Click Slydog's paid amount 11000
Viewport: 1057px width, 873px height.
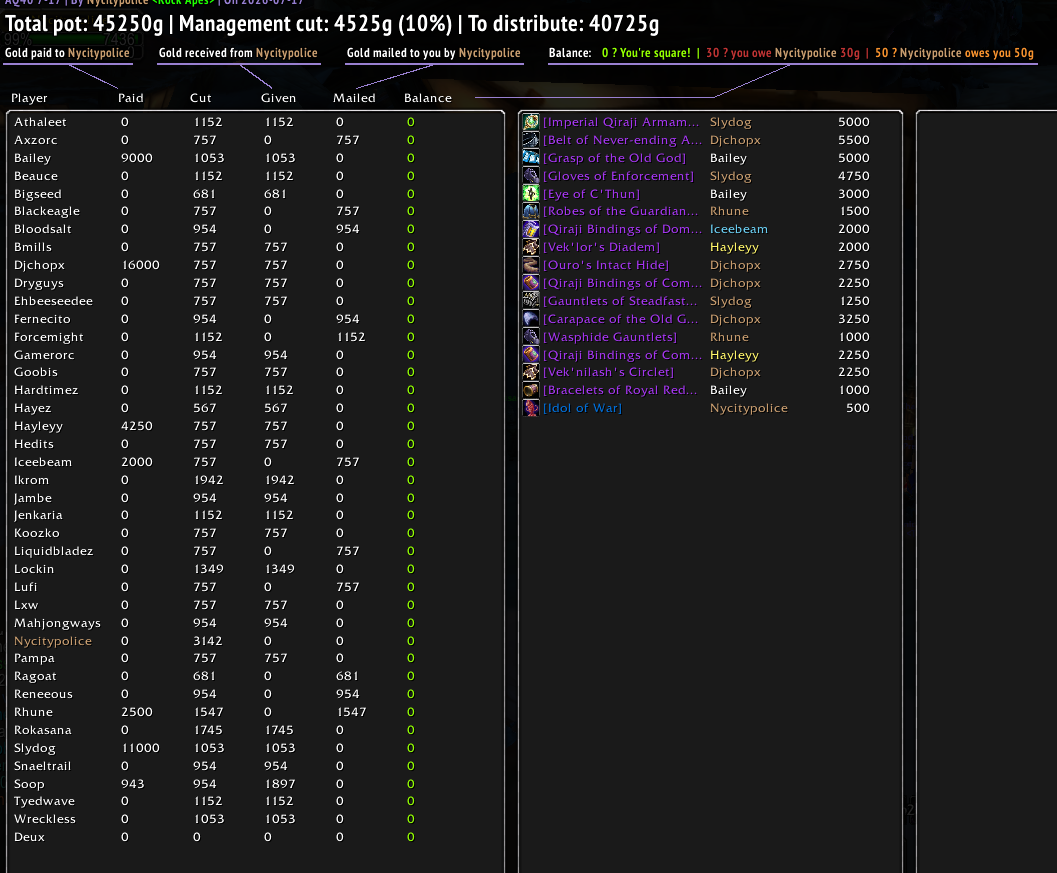(x=140, y=748)
